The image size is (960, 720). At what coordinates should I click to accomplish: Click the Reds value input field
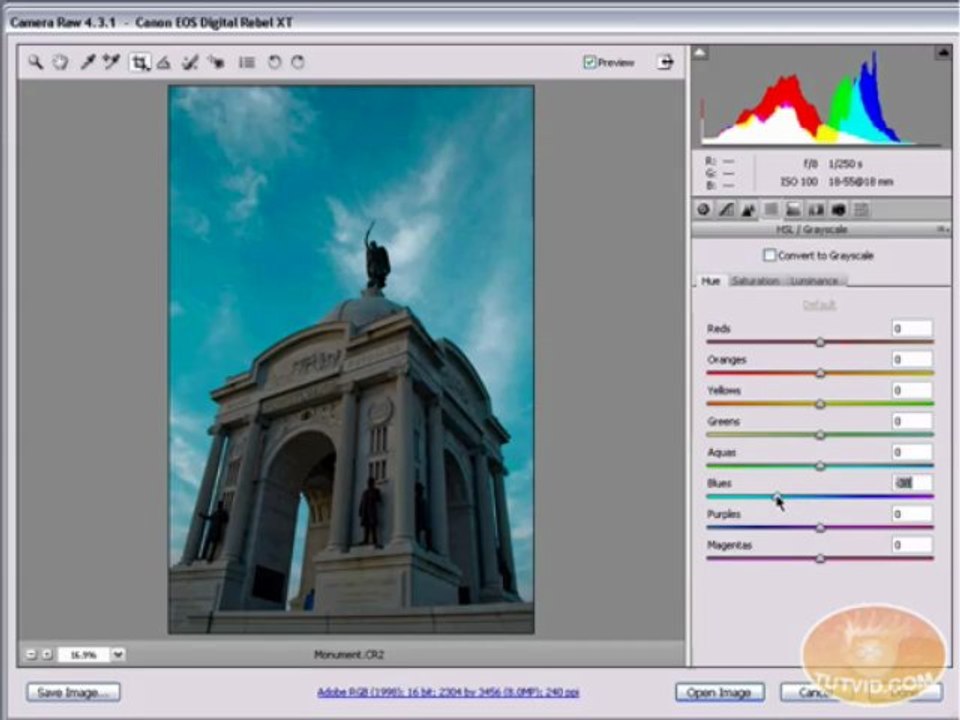[x=912, y=328]
